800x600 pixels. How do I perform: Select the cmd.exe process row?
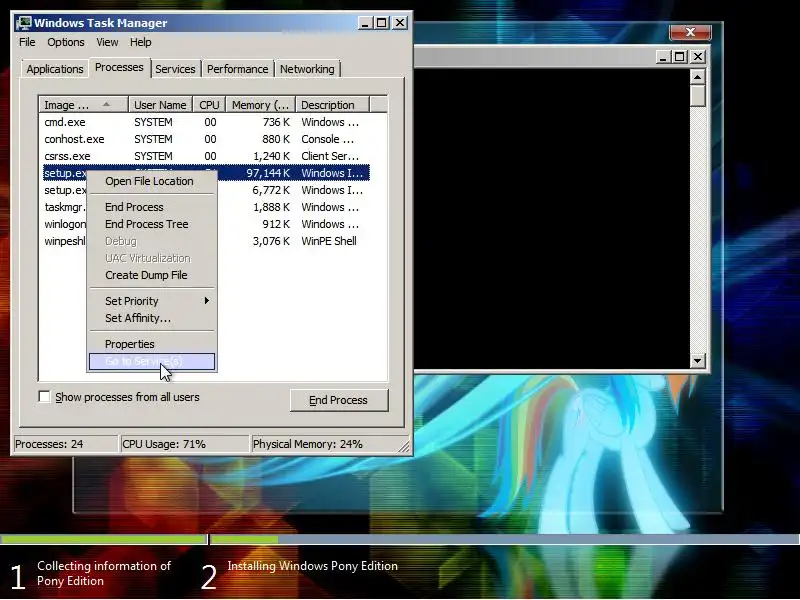[206, 122]
